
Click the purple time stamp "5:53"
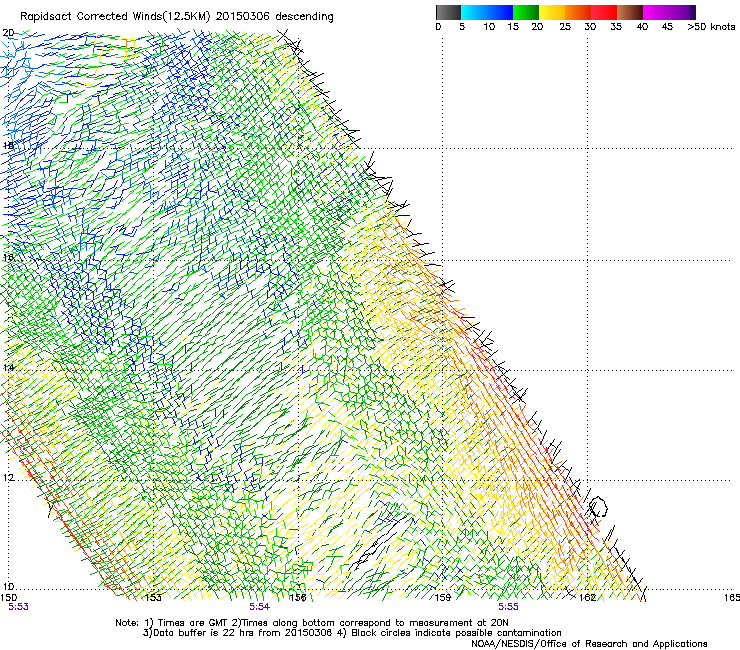18,607
